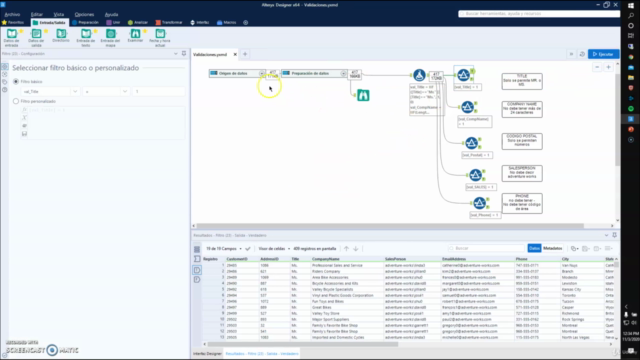Open the schedule history clock icon
This screenshot has width=640, height=360.
(582, 54)
